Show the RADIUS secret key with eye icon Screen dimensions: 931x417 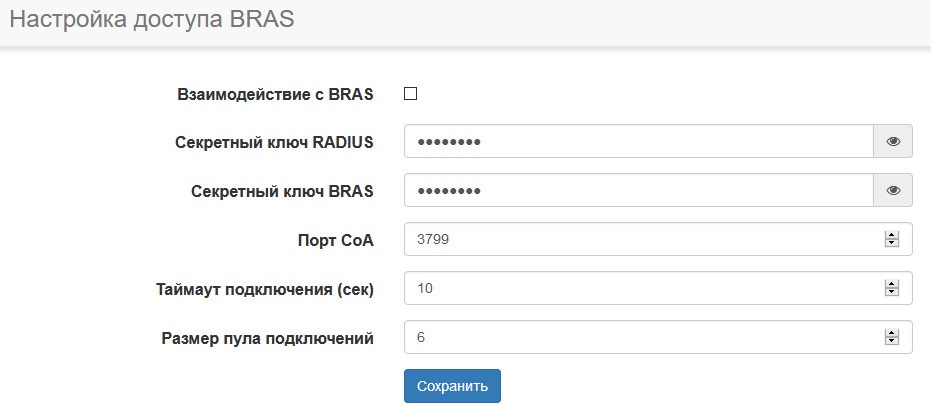coord(893,142)
